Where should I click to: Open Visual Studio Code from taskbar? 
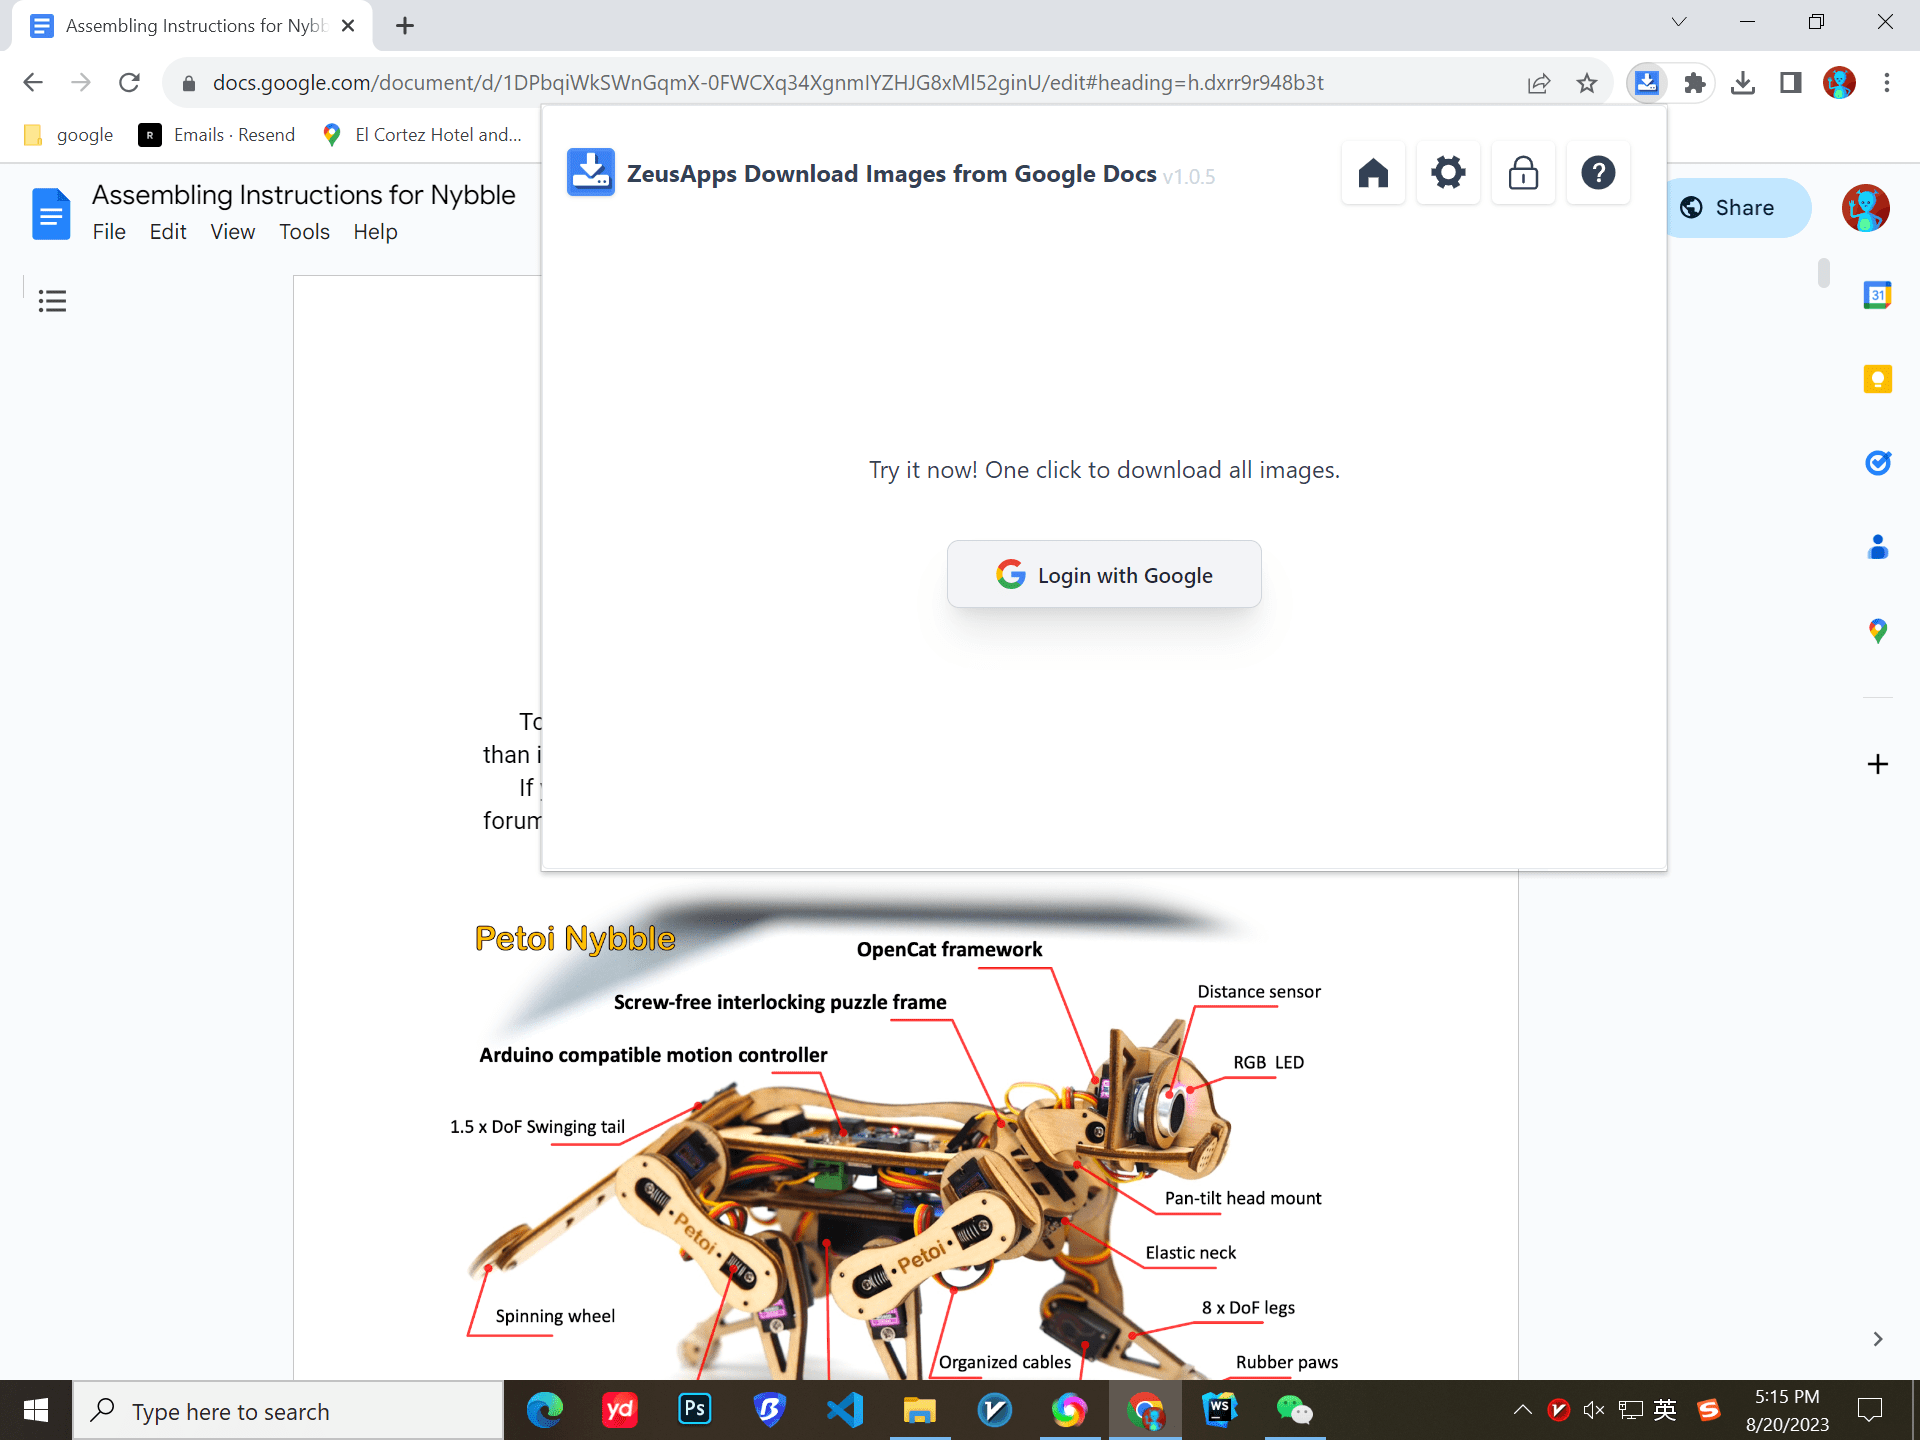point(845,1411)
